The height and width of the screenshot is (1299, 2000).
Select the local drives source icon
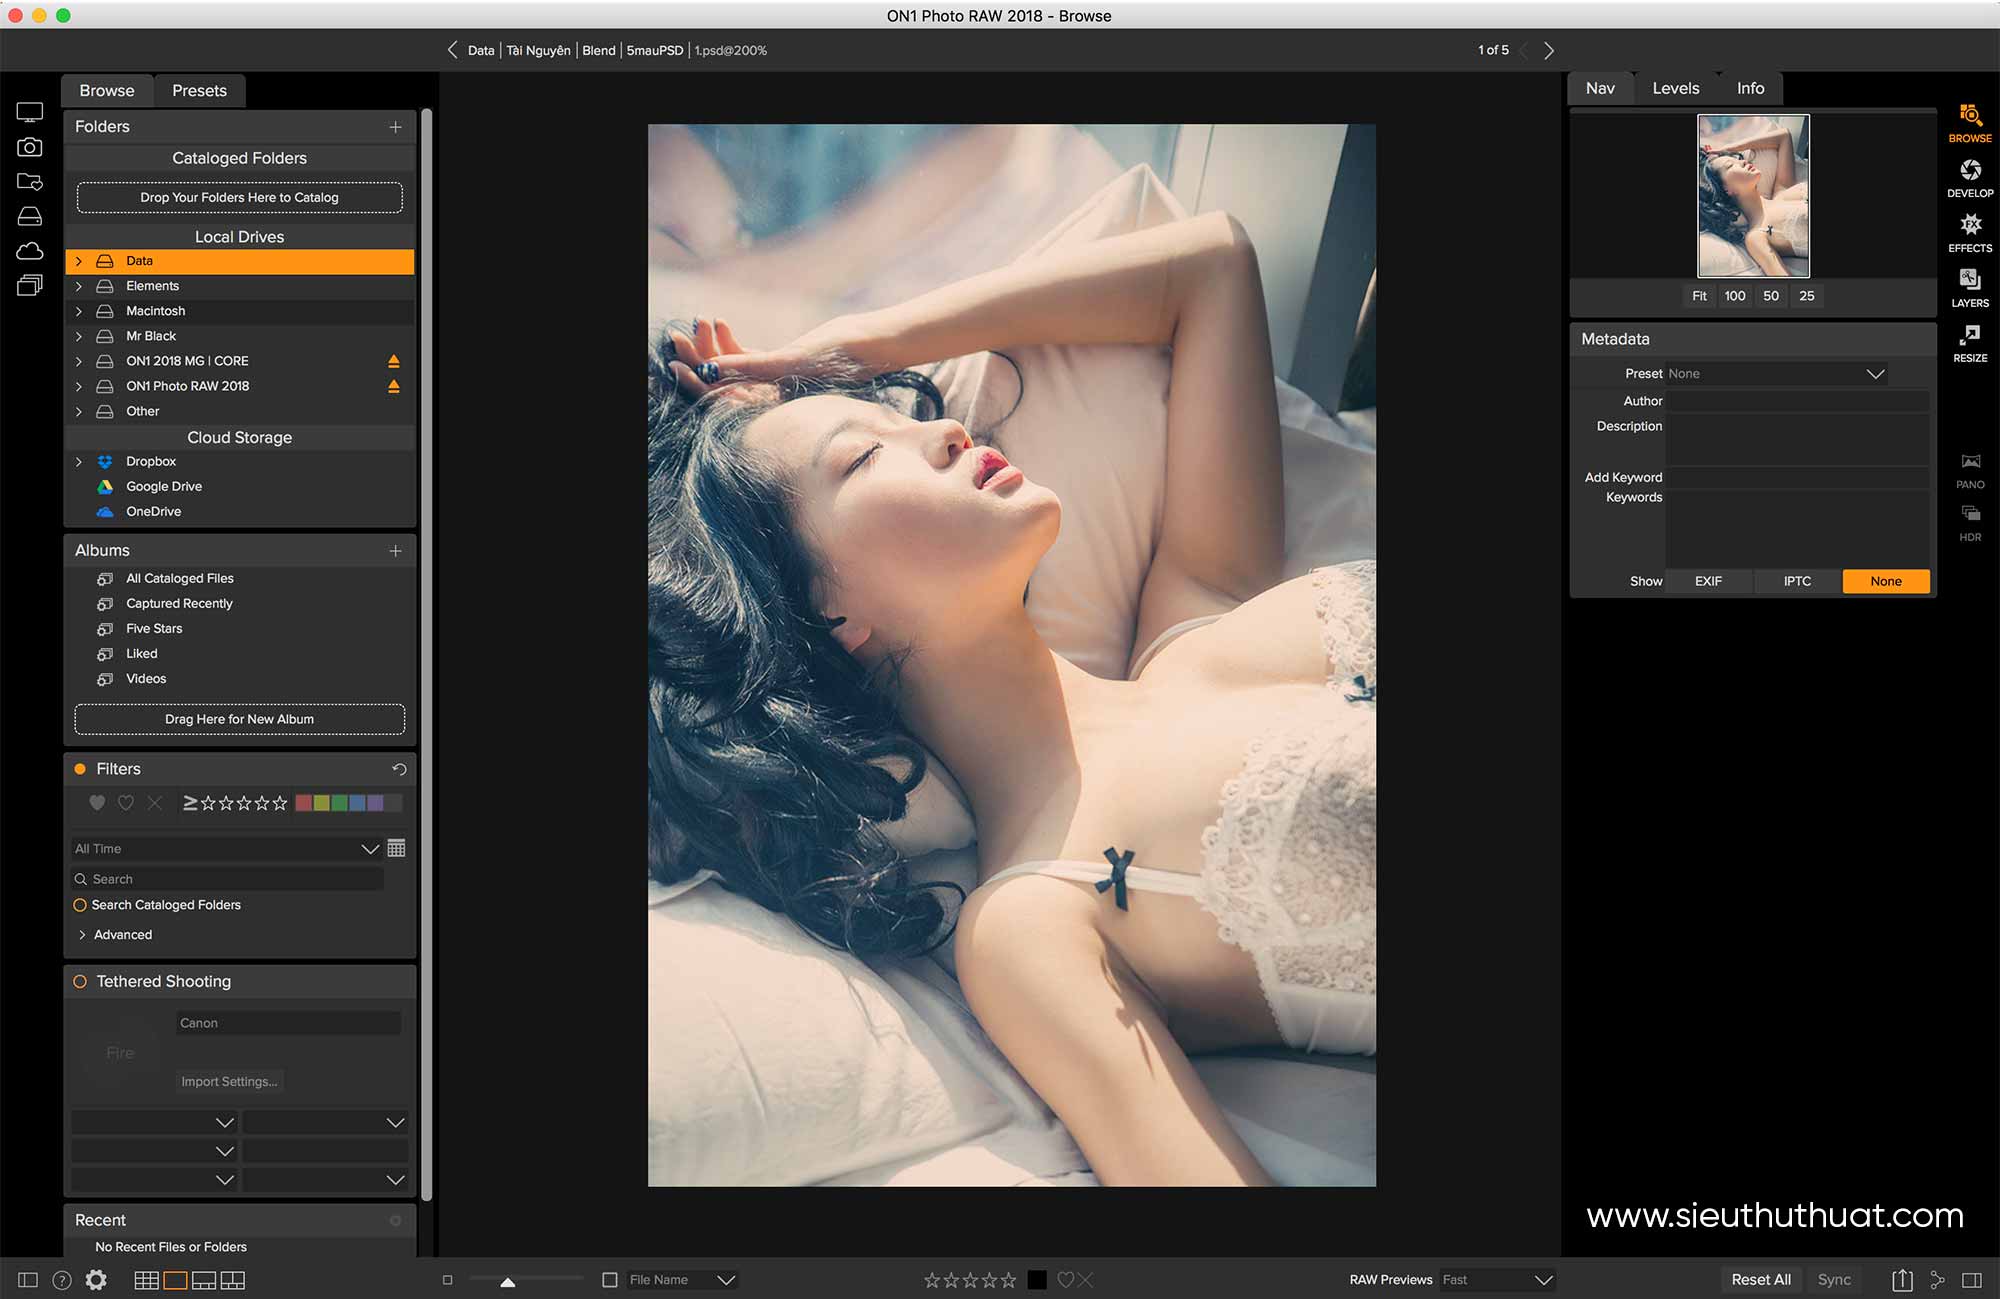click(30, 216)
